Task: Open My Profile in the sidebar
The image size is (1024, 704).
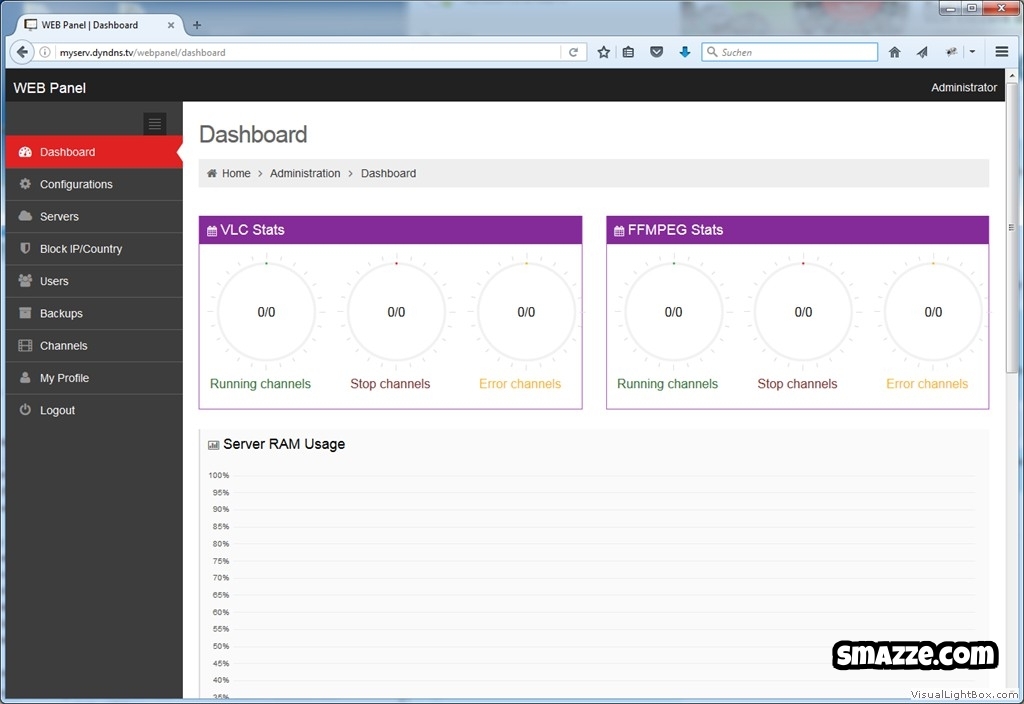Action: (x=94, y=378)
